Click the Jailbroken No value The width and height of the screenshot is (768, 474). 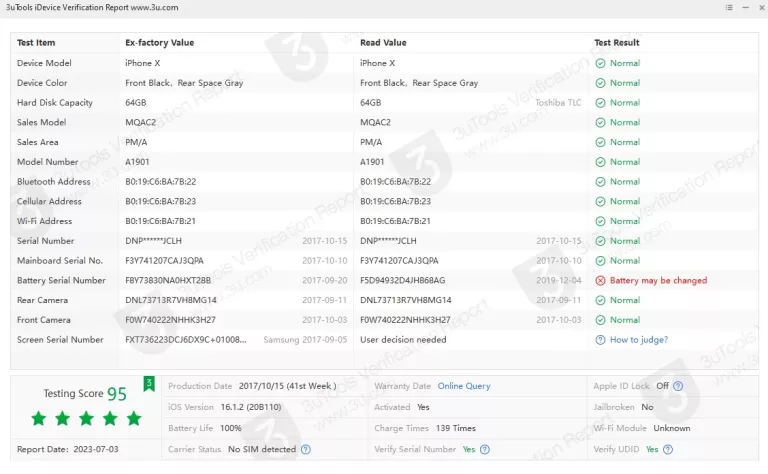(x=647, y=407)
